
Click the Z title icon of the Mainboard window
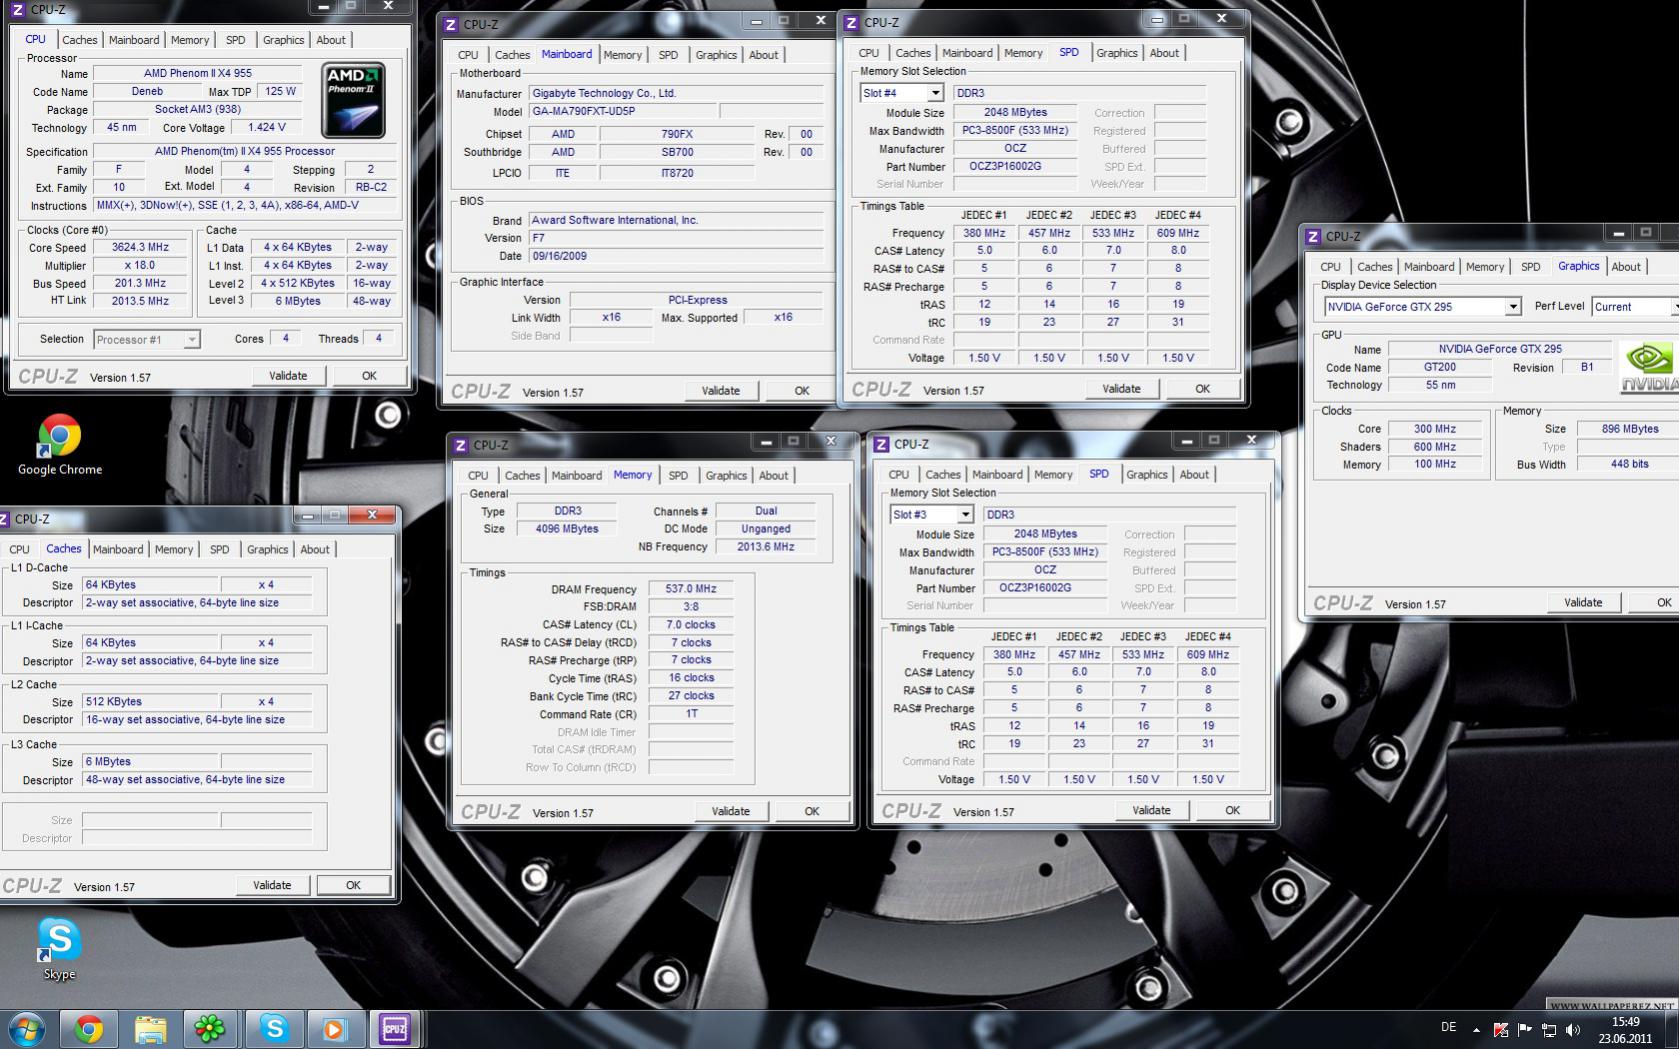coord(451,25)
